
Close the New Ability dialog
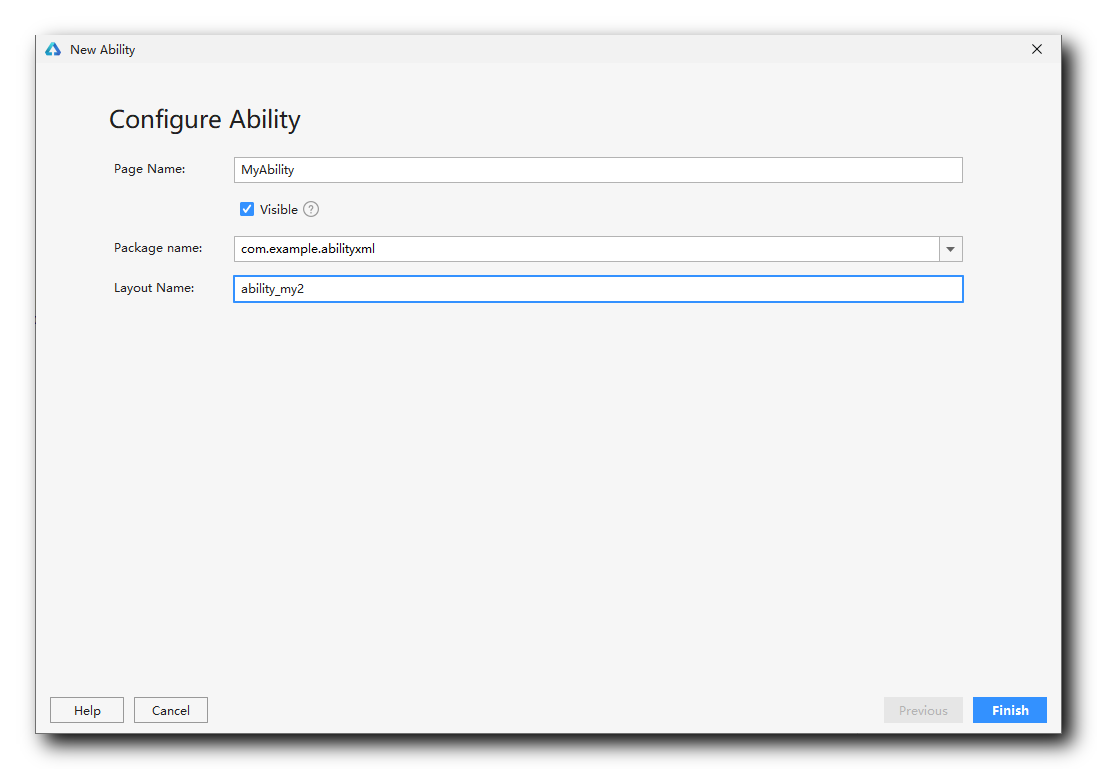point(1037,49)
